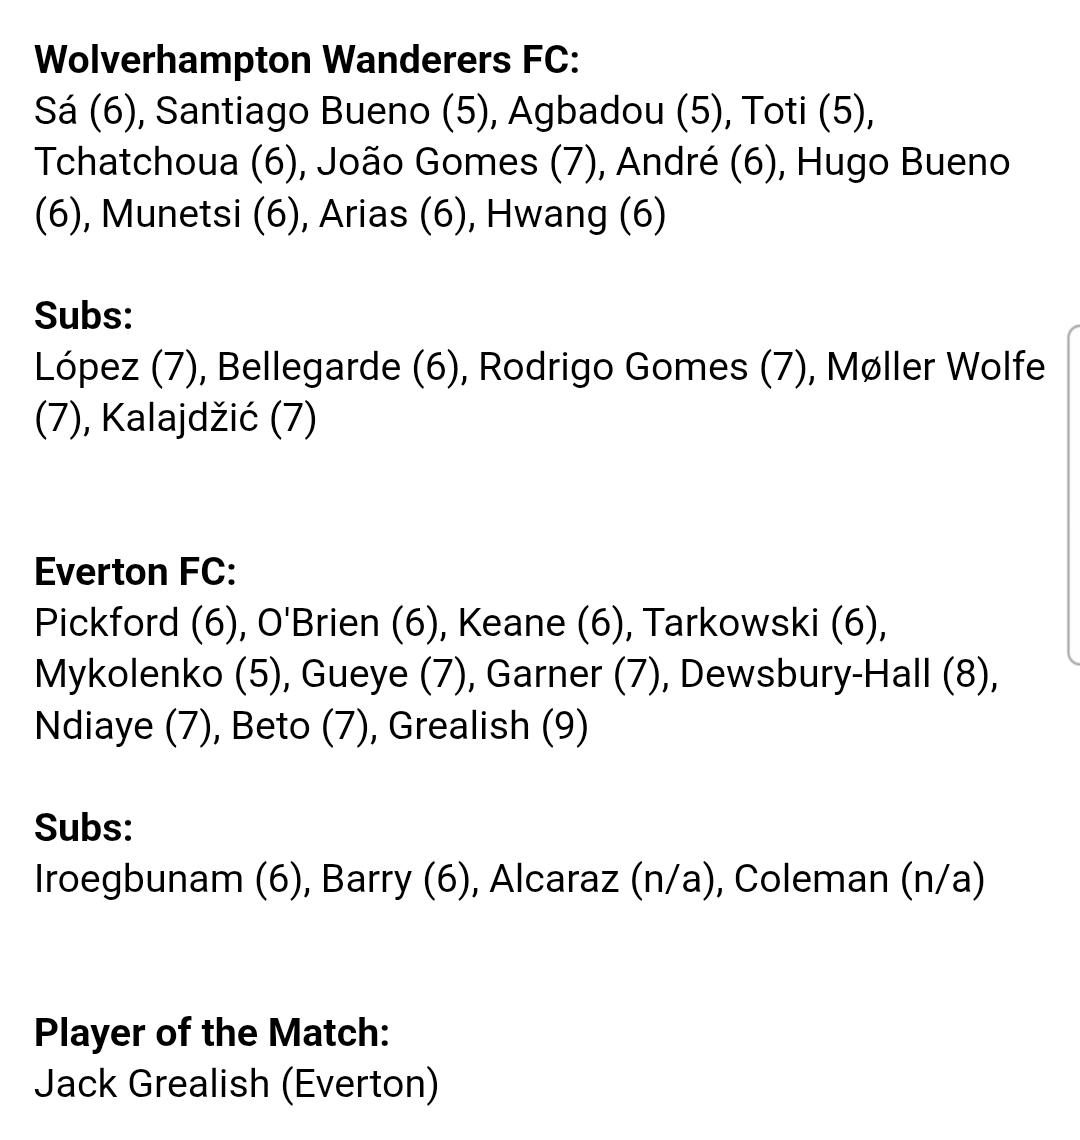This screenshot has width=1080, height=1140.
Task: Click the Kalajdžić (7) entry
Action: [x=209, y=418]
